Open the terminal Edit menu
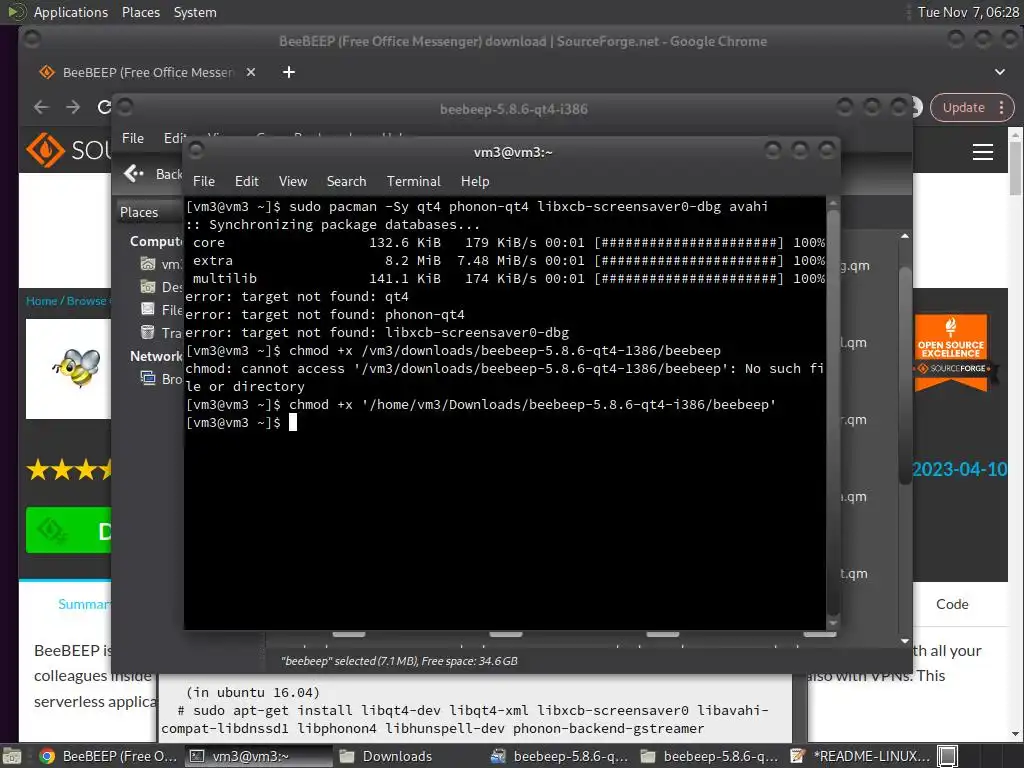 [246, 182]
